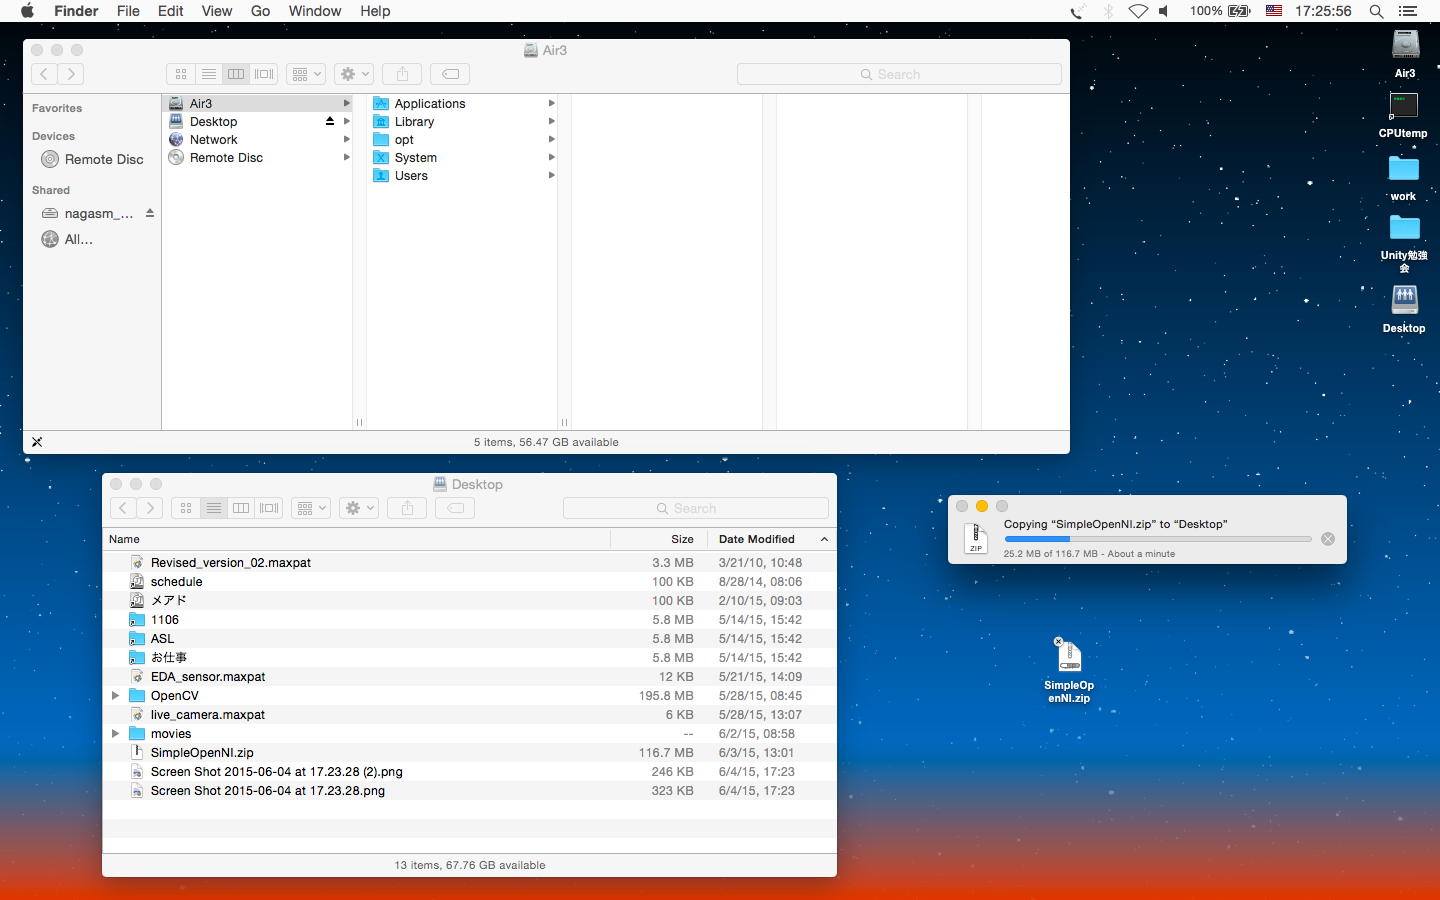This screenshot has height=900, width=1440.
Task: Click the copy progress bar
Action: 1157,539
